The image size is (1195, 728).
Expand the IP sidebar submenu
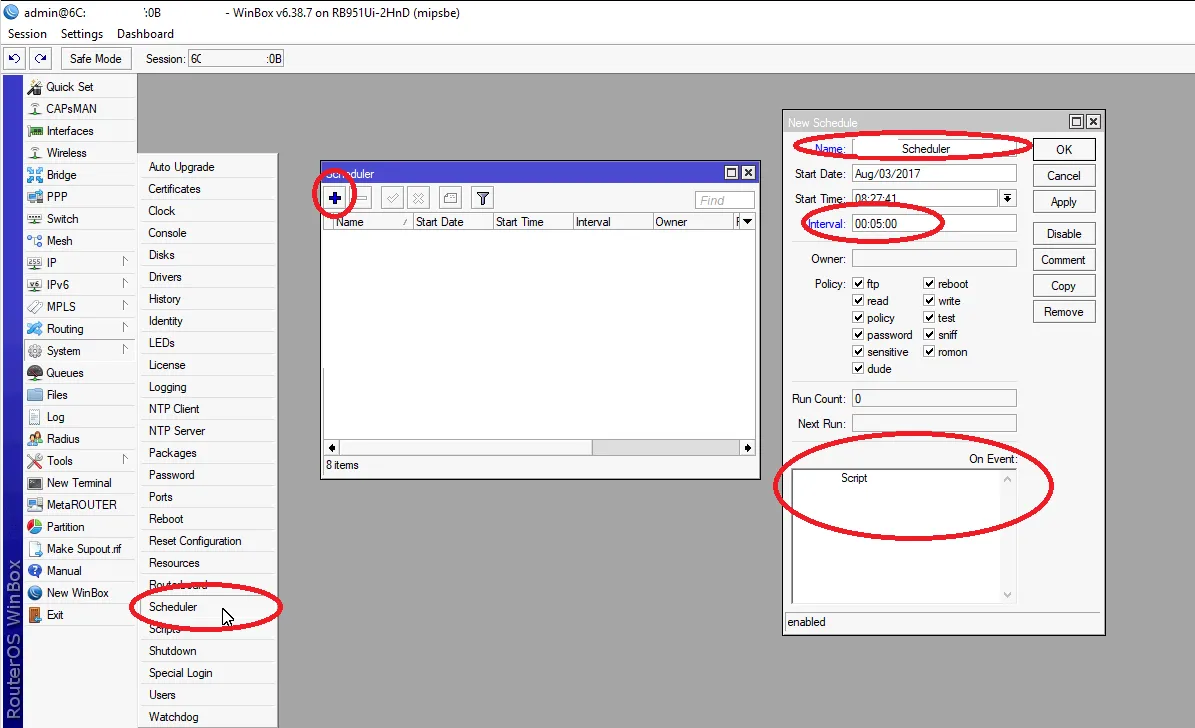click(50, 262)
